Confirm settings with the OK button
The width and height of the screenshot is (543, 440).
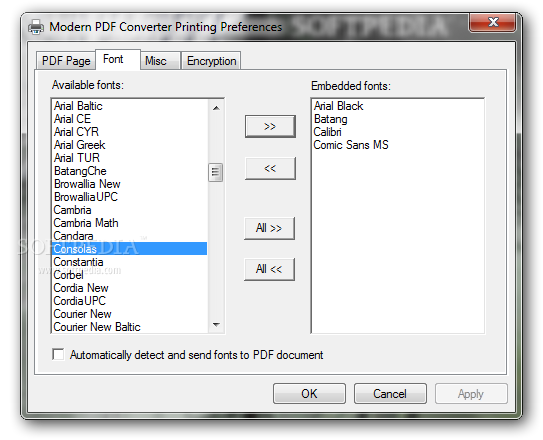tap(309, 394)
